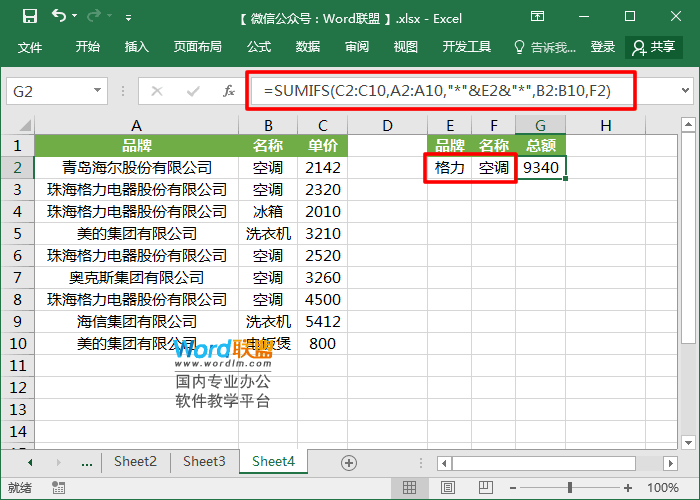Image resolution: width=700 pixels, height=500 pixels.
Task: Expand the formula bar
Action: point(685,91)
